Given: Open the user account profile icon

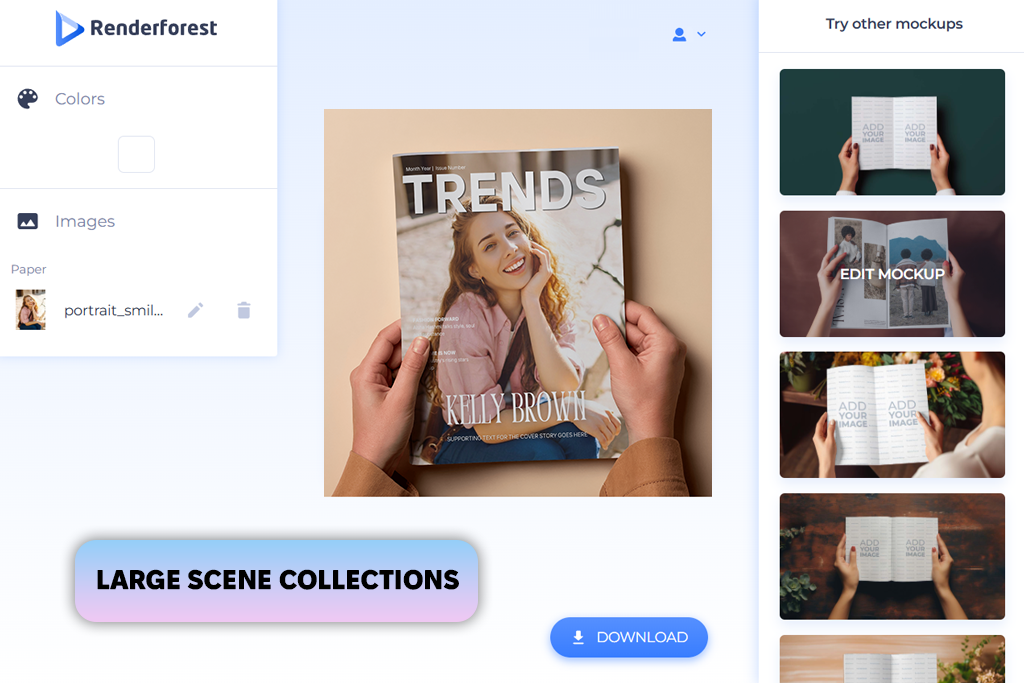Looking at the screenshot, I should [679, 35].
